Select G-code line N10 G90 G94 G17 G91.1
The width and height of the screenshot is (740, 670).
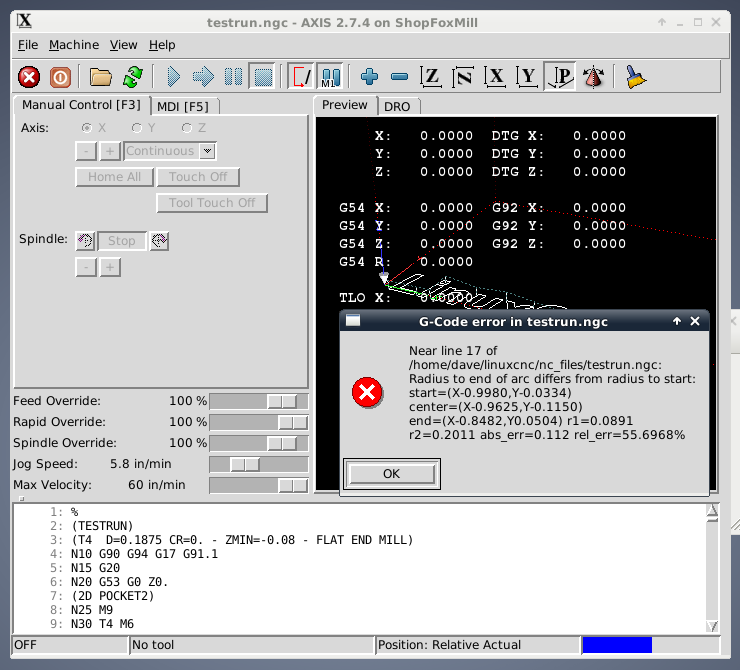pyautogui.click(x=144, y=554)
